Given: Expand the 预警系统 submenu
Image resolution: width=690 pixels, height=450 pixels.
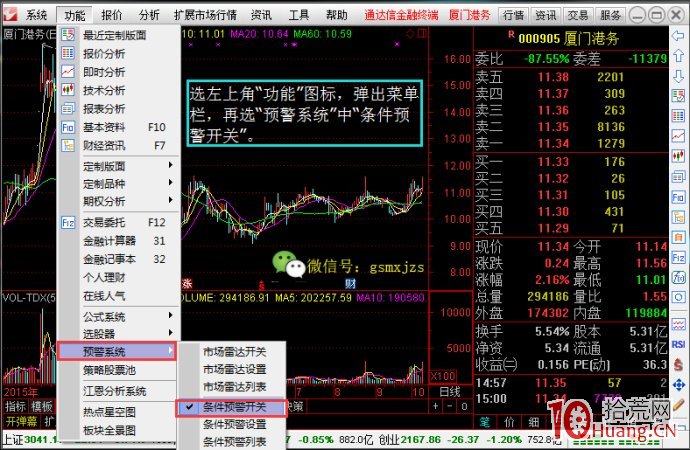Looking at the screenshot, I should [117, 351].
